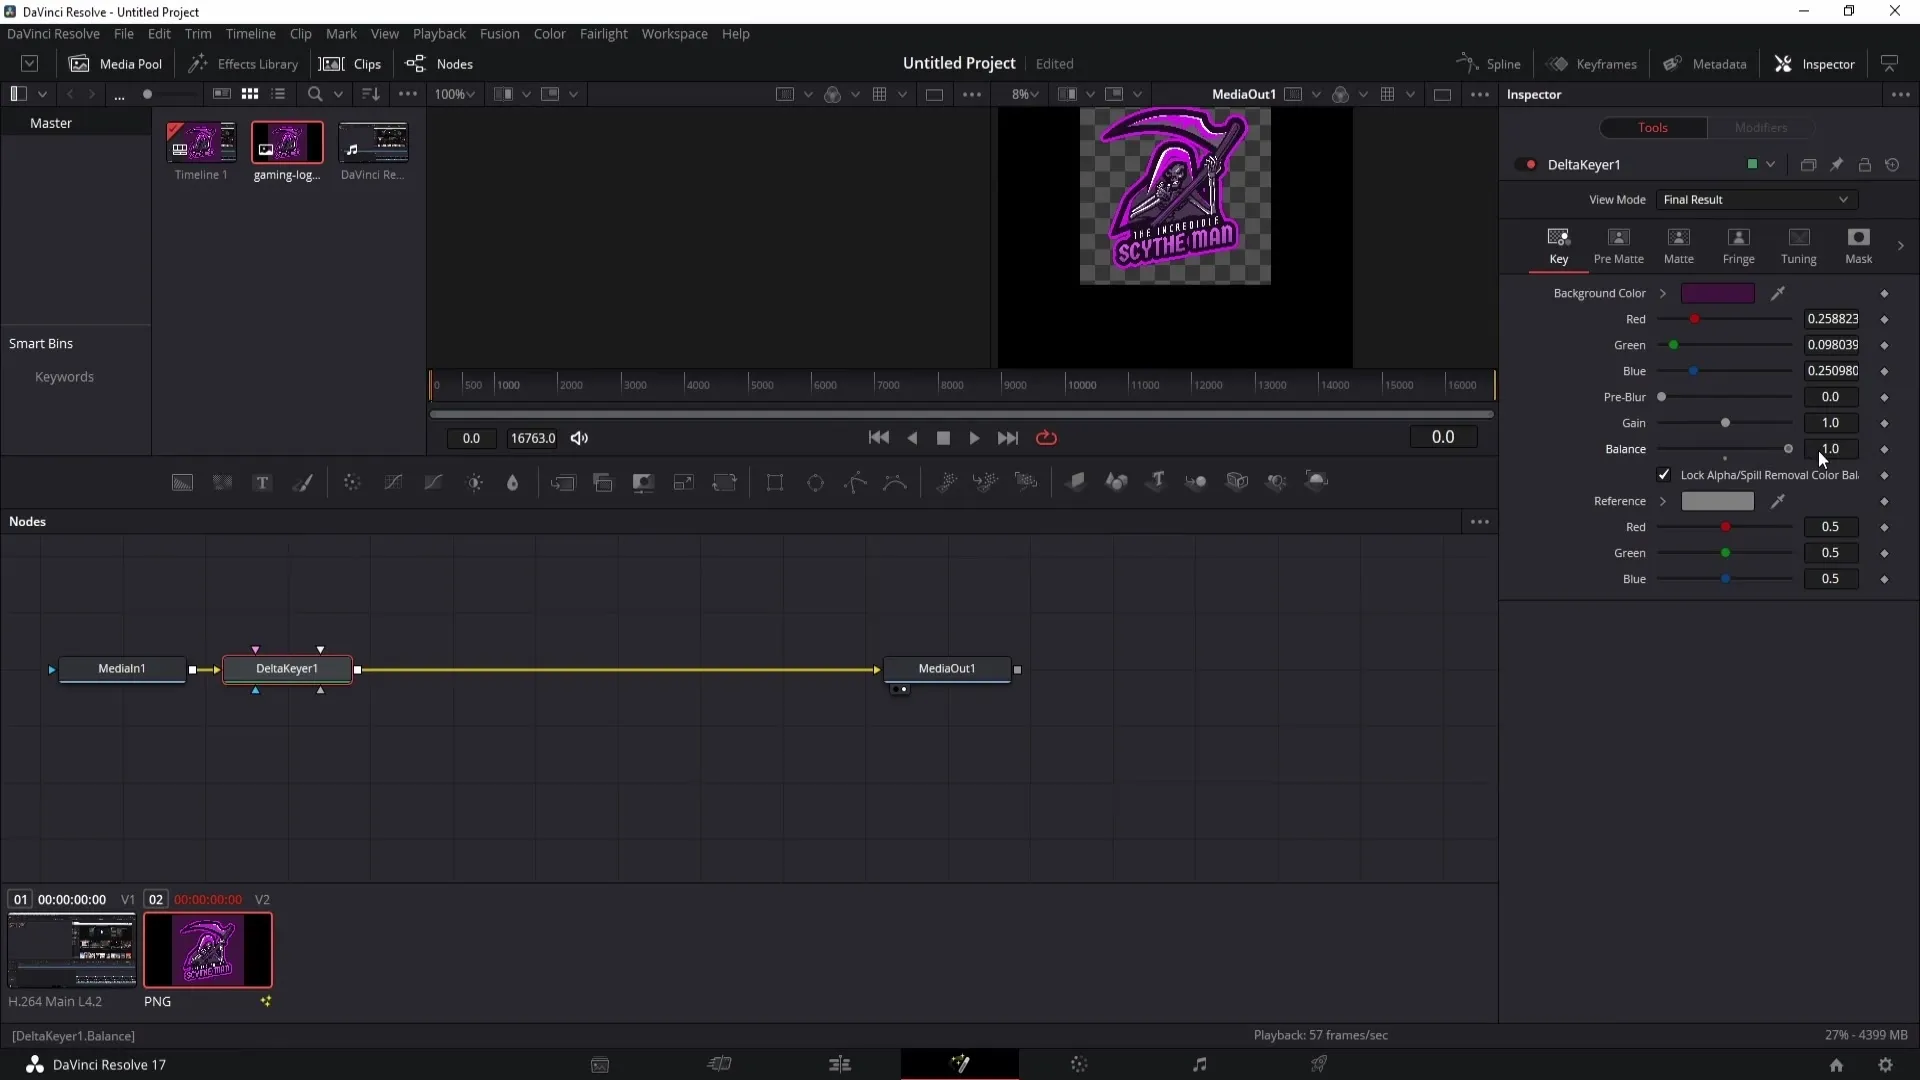Click the Fusion menu in menu bar
This screenshot has width=1920, height=1080.
click(x=500, y=33)
